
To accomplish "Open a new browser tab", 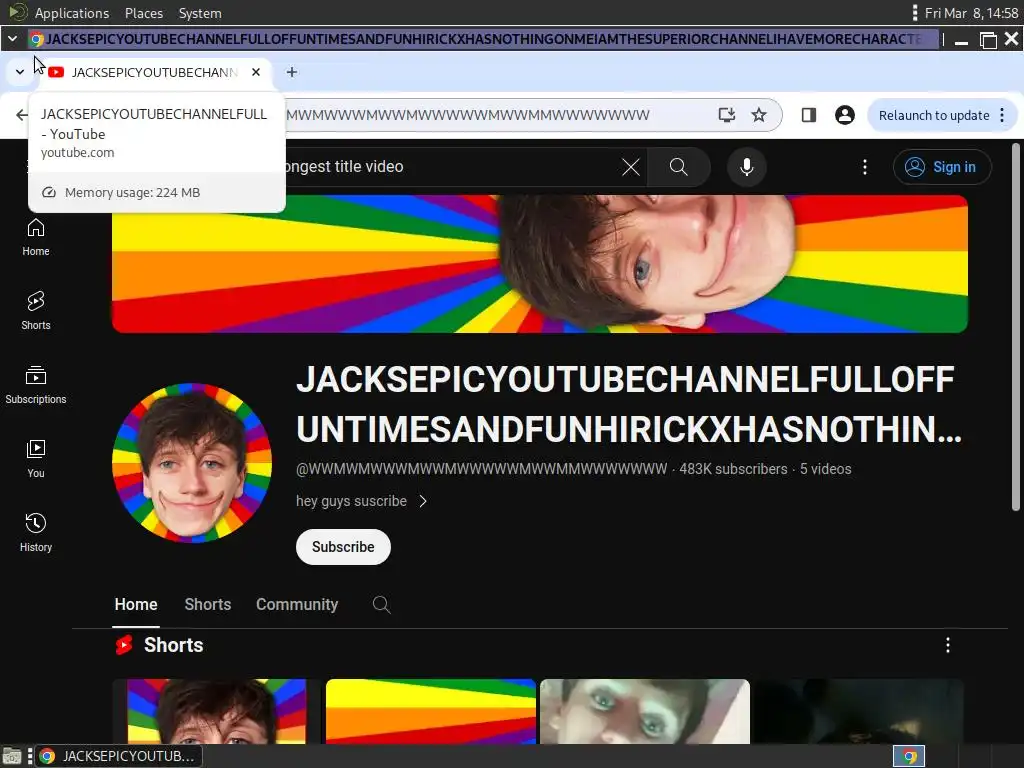I will [x=292, y=72].
